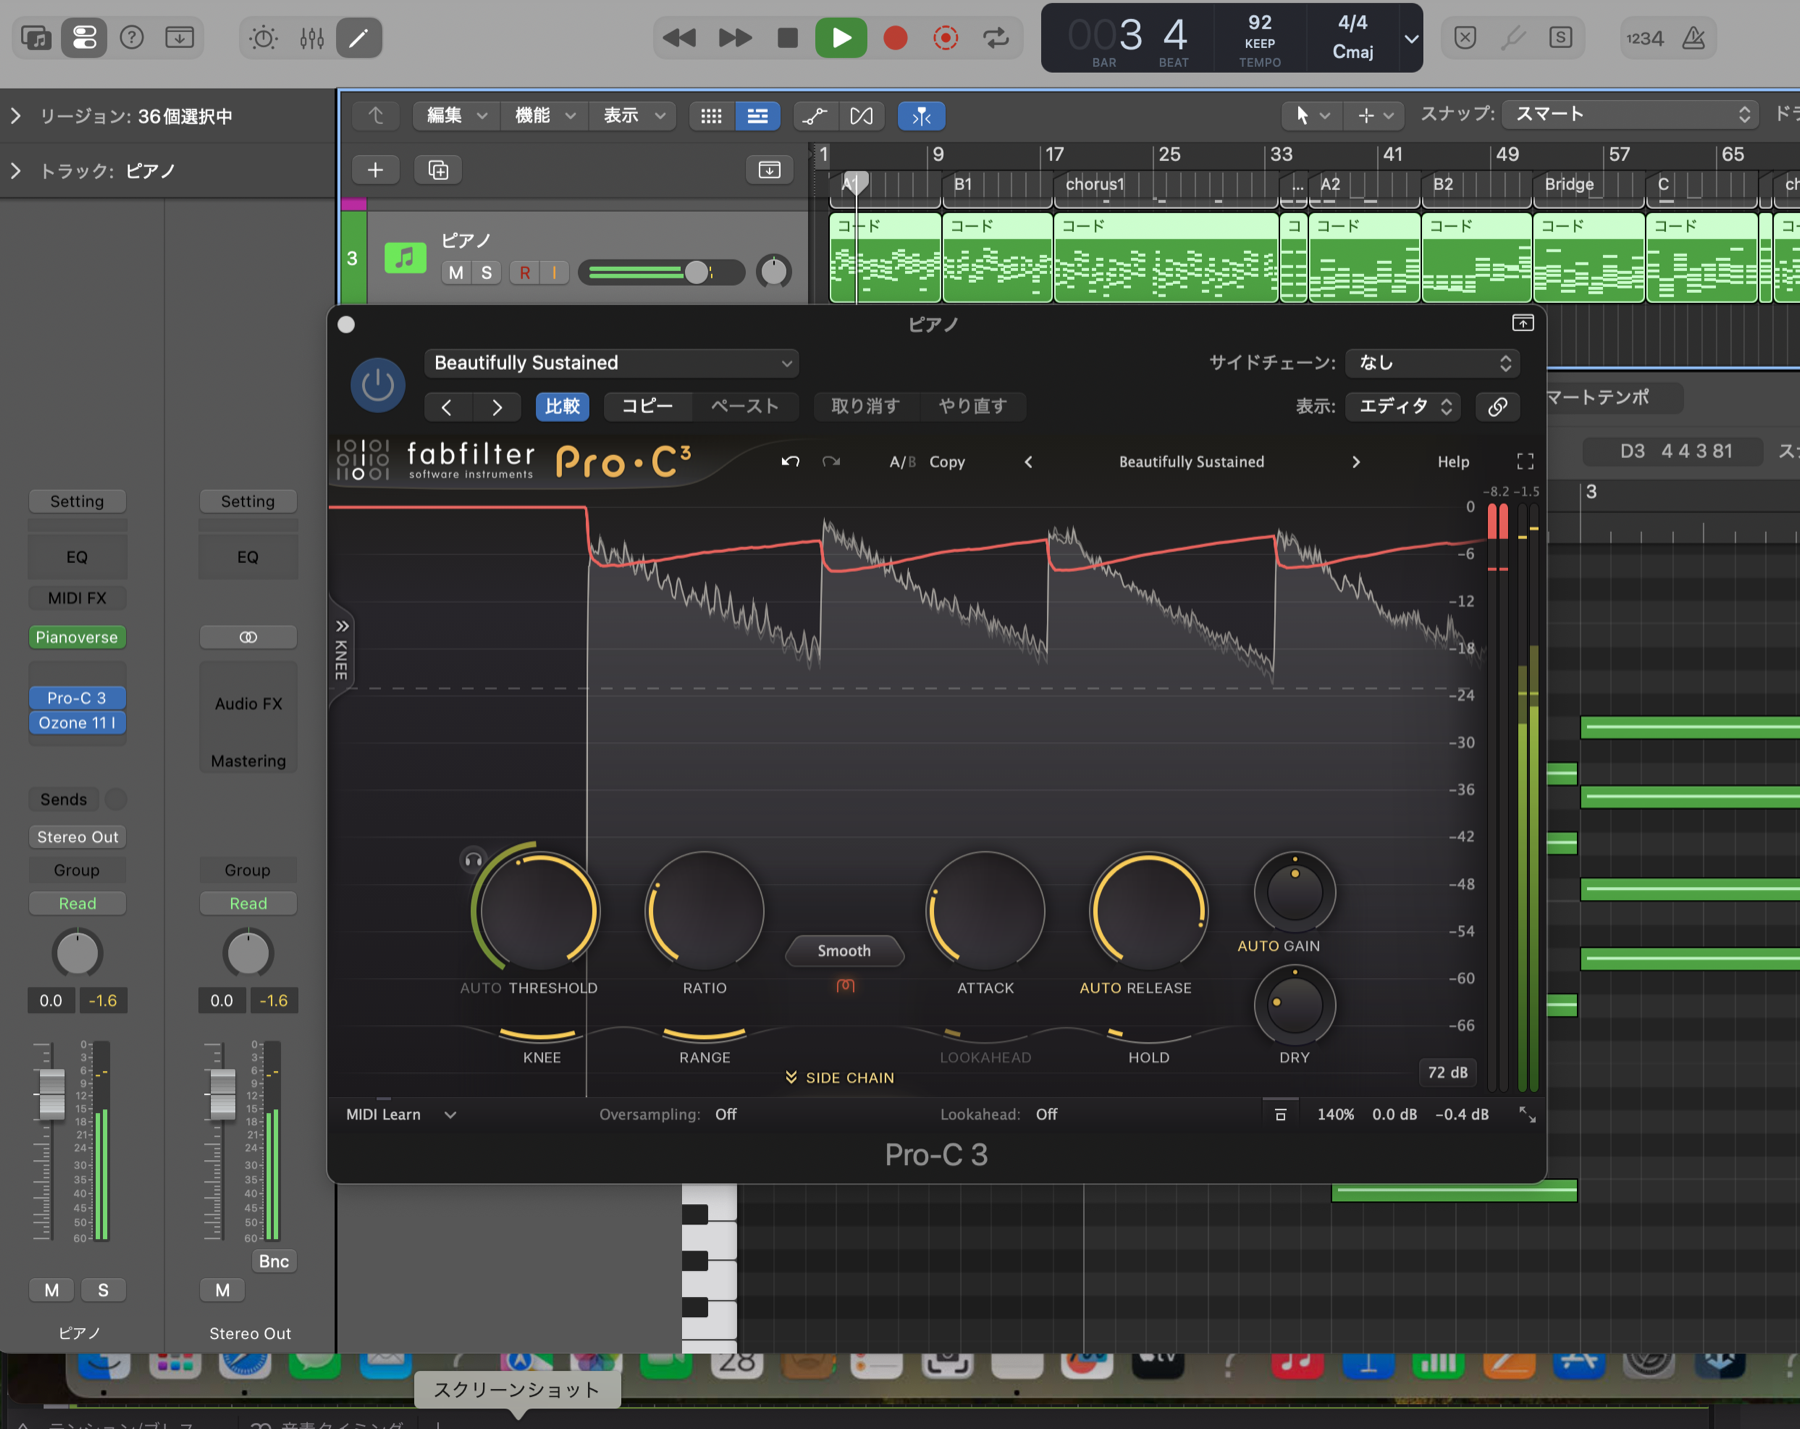Expand the トラック ピアノ inspector section

coord(16,171)
